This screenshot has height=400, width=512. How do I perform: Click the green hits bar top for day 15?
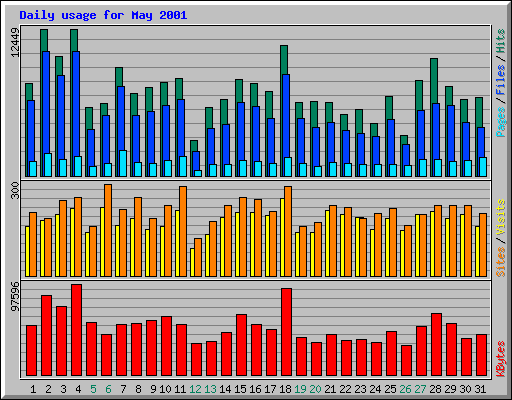click(x=239, y=91)
